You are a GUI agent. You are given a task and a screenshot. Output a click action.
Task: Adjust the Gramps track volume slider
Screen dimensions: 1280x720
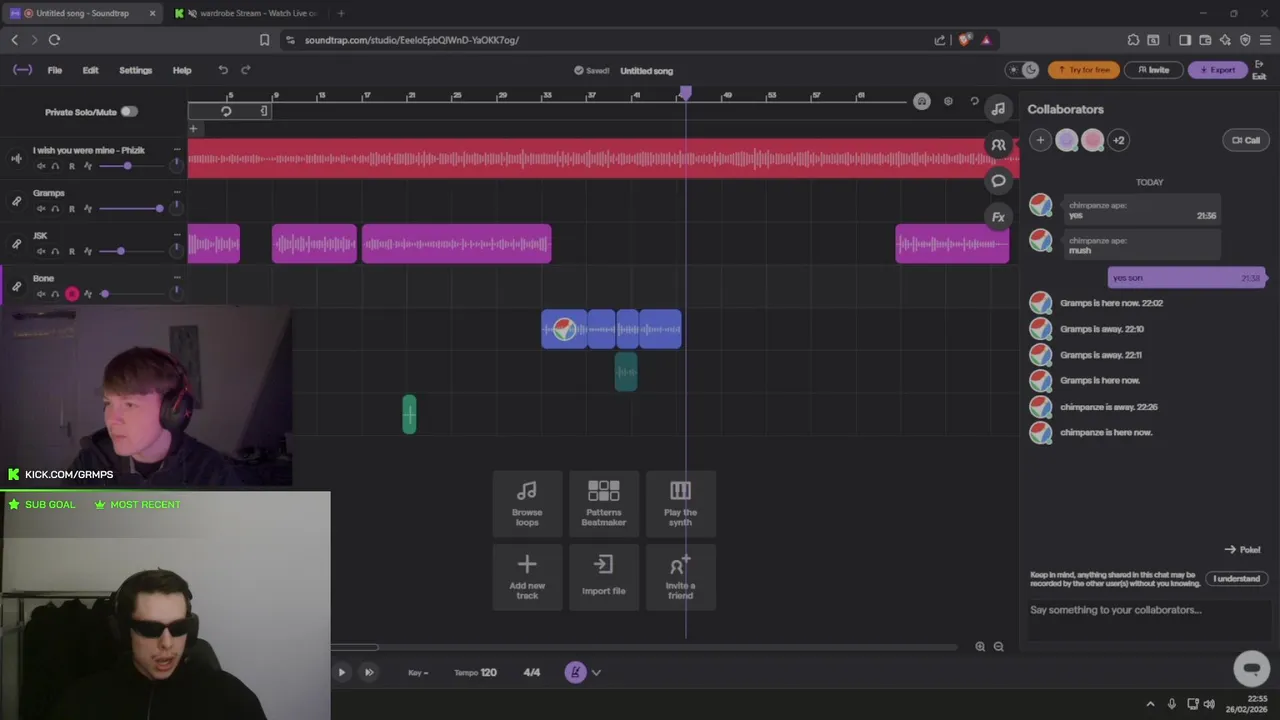click(132, 208)
